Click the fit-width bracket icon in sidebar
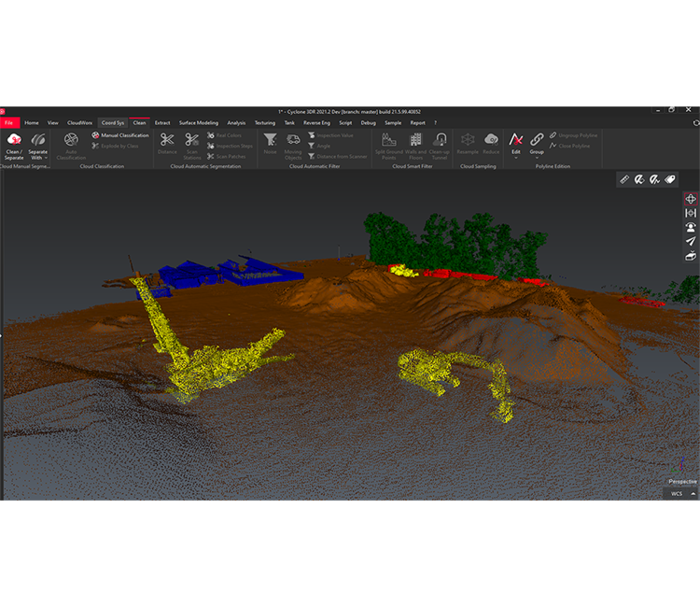Viewport: 700px width, 607px height. [x=691, y=213]
